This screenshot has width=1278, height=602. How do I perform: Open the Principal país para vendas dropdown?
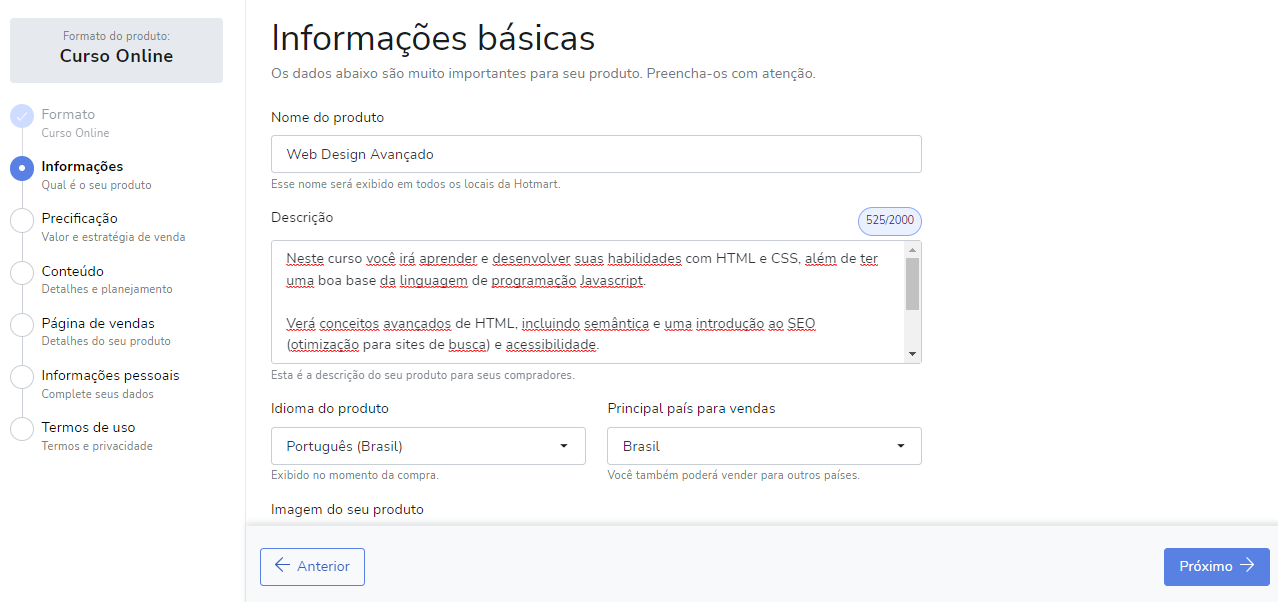tap(764, 446)
